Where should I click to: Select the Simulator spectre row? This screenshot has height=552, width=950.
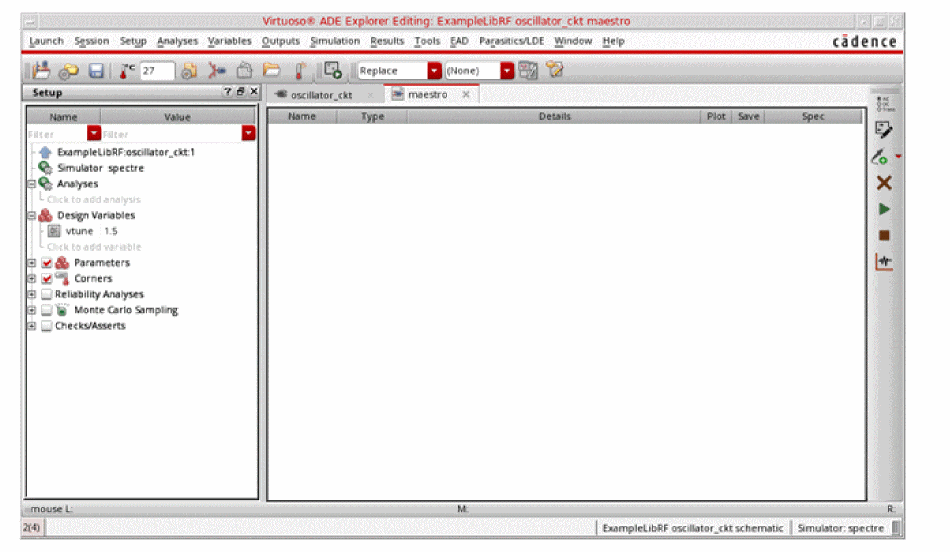(101, 168)
